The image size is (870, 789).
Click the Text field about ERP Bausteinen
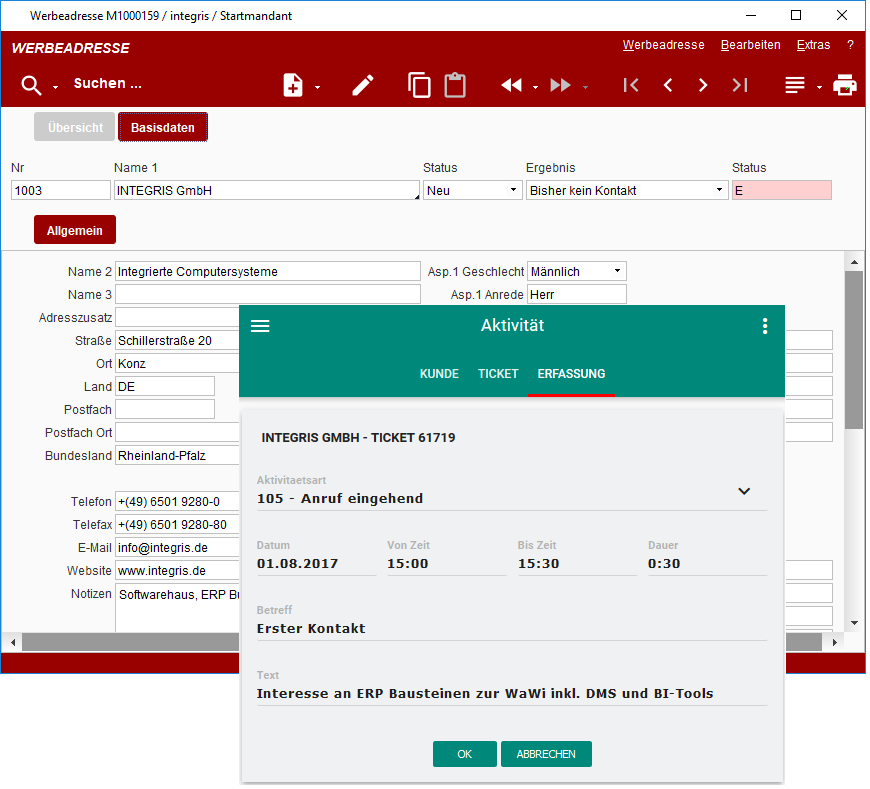coord(512,694)
